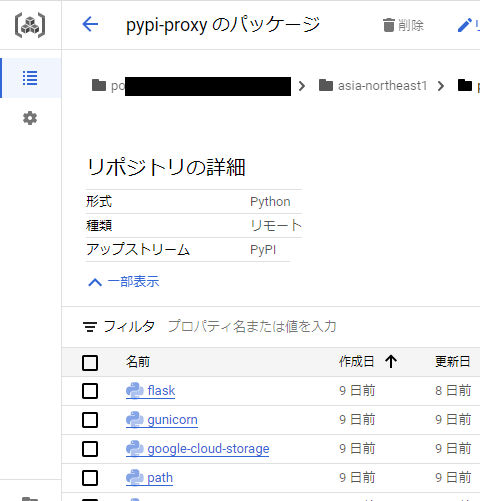This screenshot has width=480, height=501.
Task: Click flask's 更新日 cell 8 日前
Action: click(453, 391)
